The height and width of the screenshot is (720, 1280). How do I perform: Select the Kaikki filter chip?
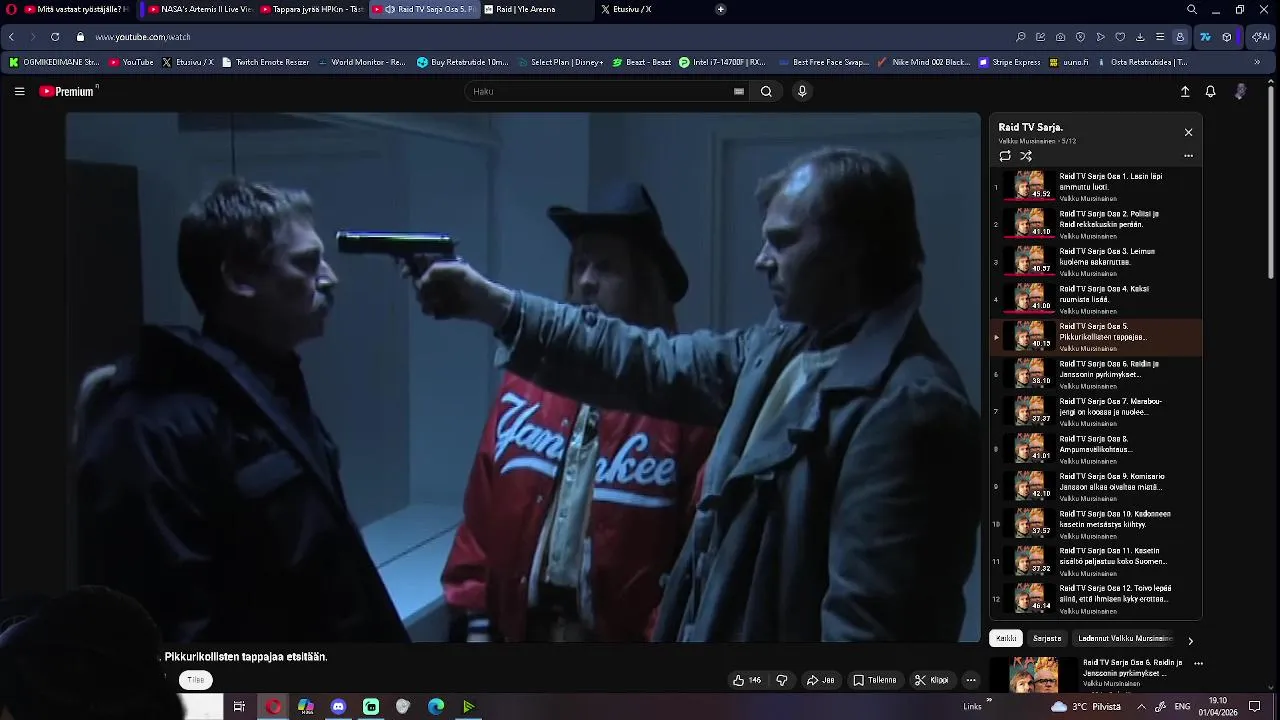point(1006,638)
